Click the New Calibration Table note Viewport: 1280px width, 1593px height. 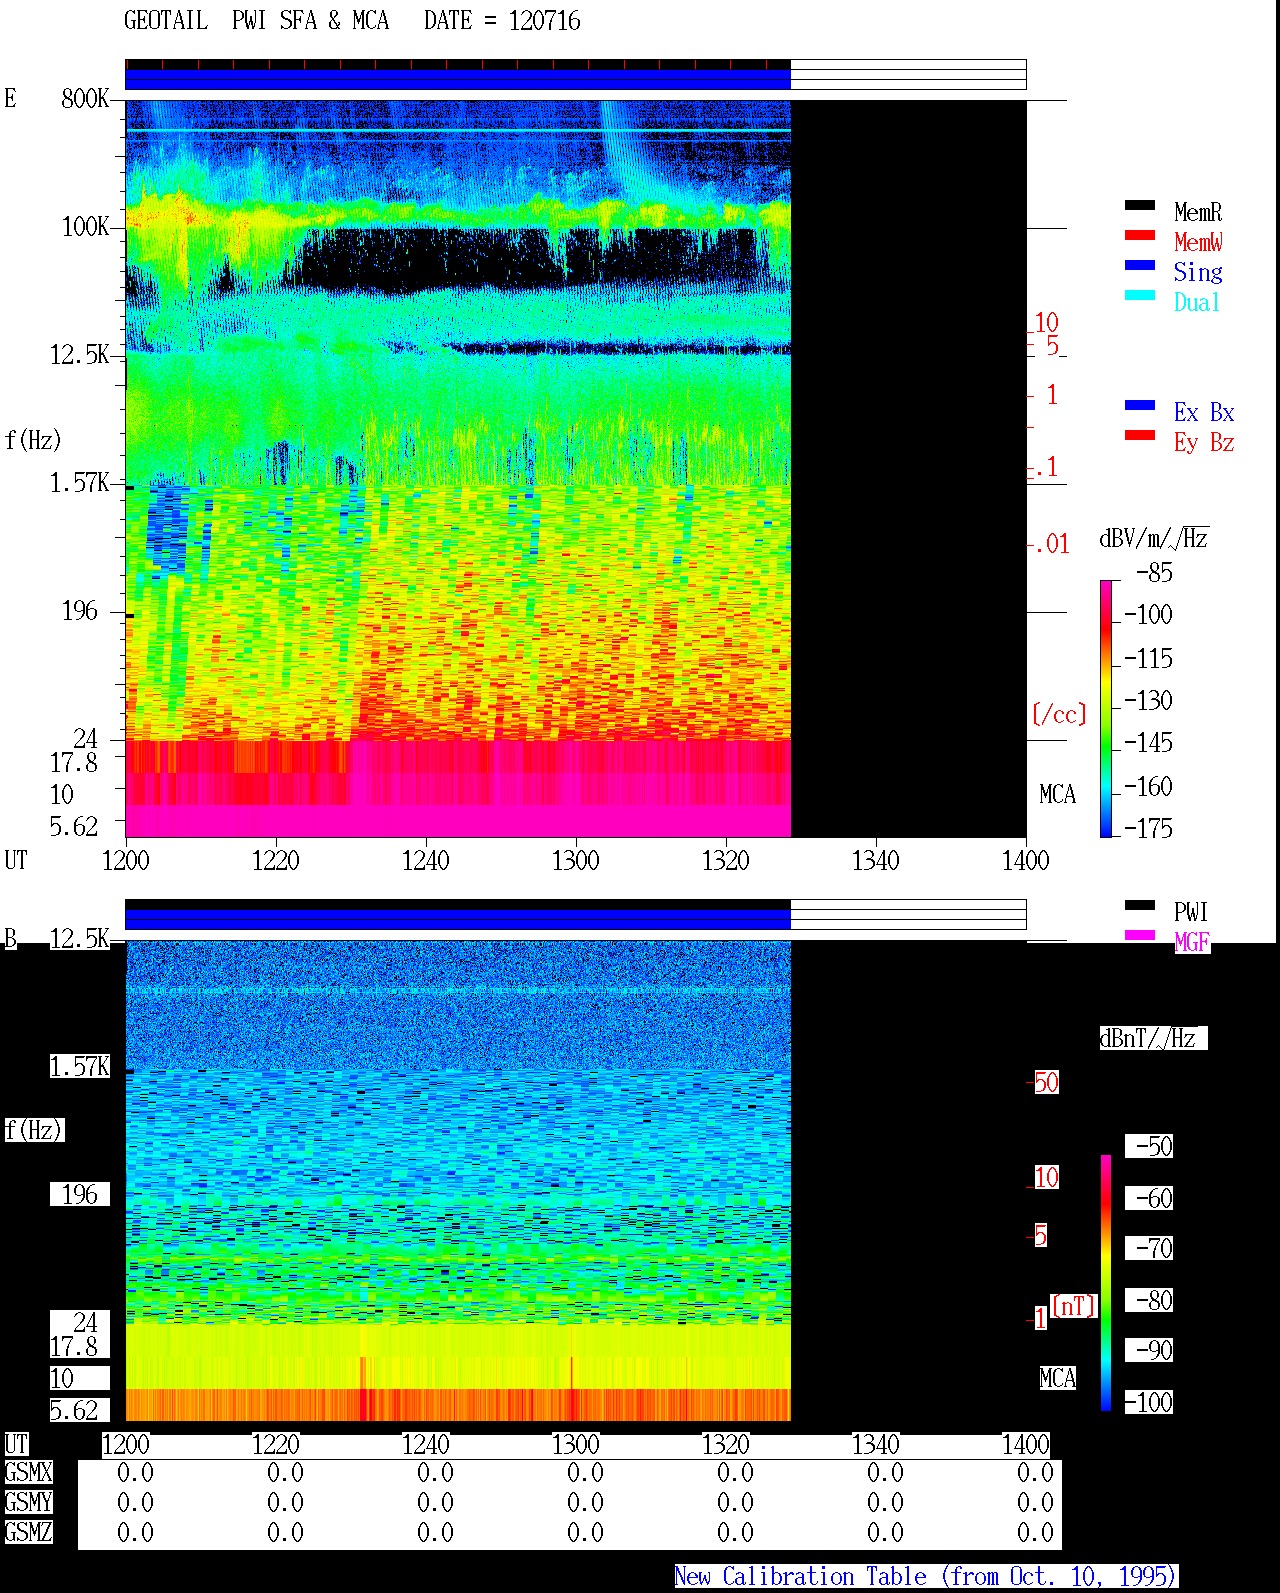(x=925, y=1577)
